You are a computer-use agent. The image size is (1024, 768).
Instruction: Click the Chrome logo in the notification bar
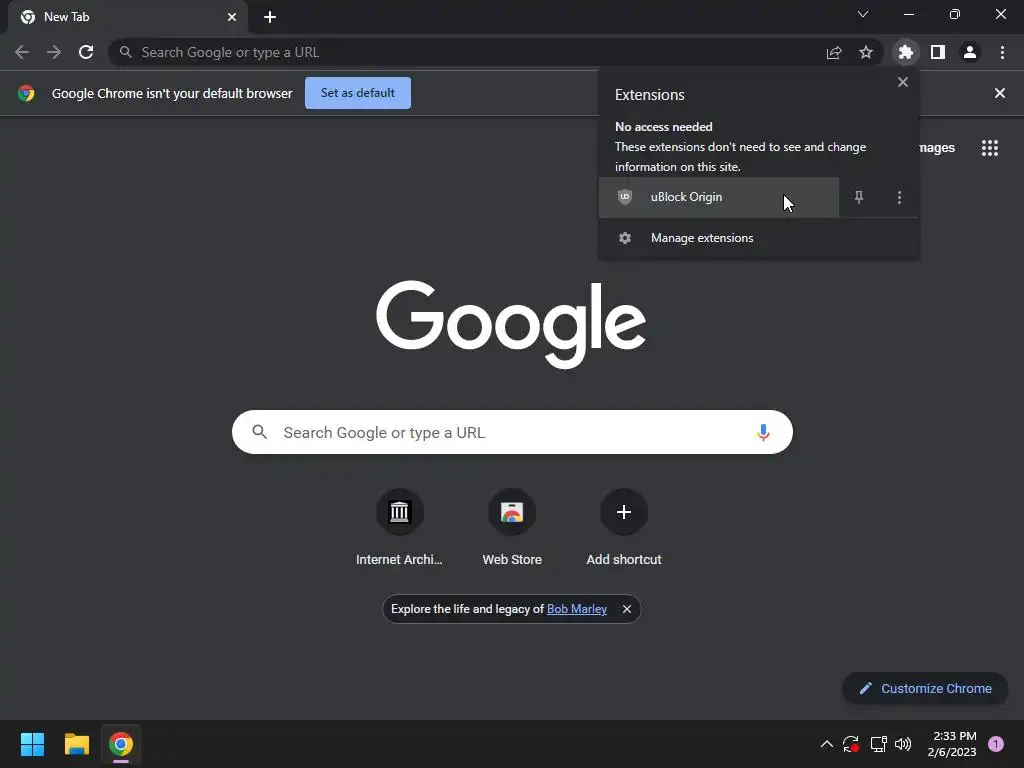pos(26,93)
